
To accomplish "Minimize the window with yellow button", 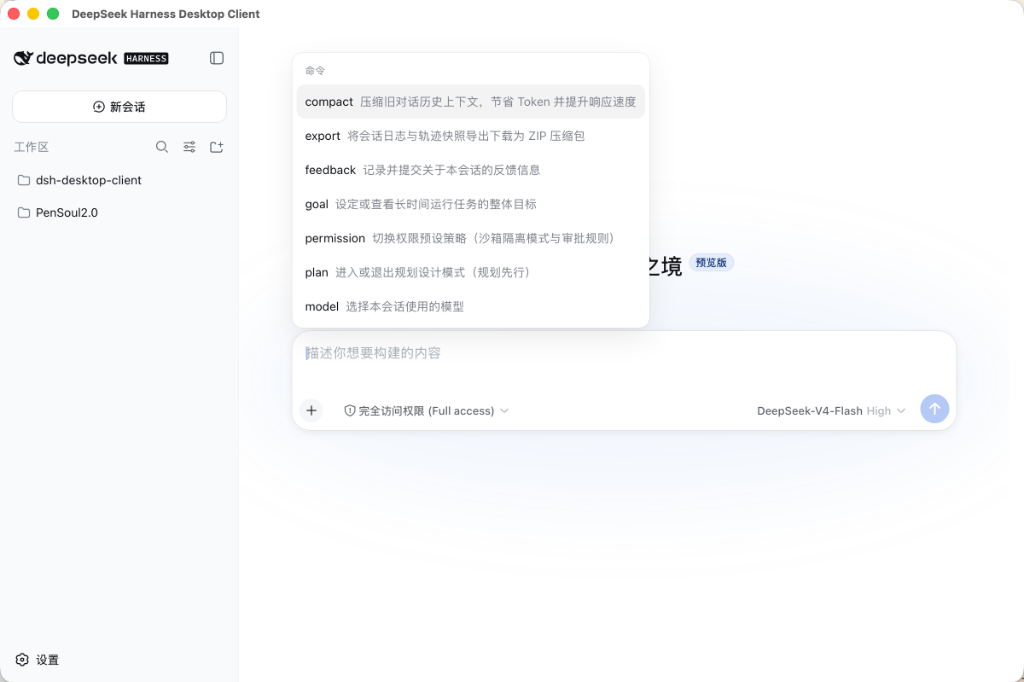I will point(33,14).
